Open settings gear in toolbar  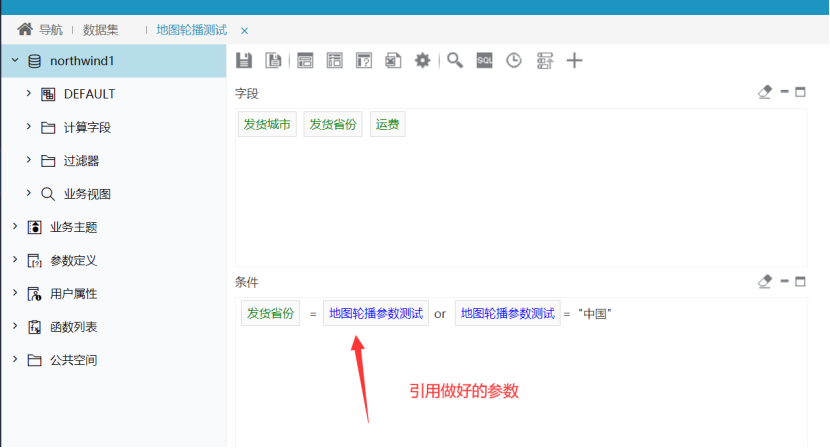tap(422, 60)
